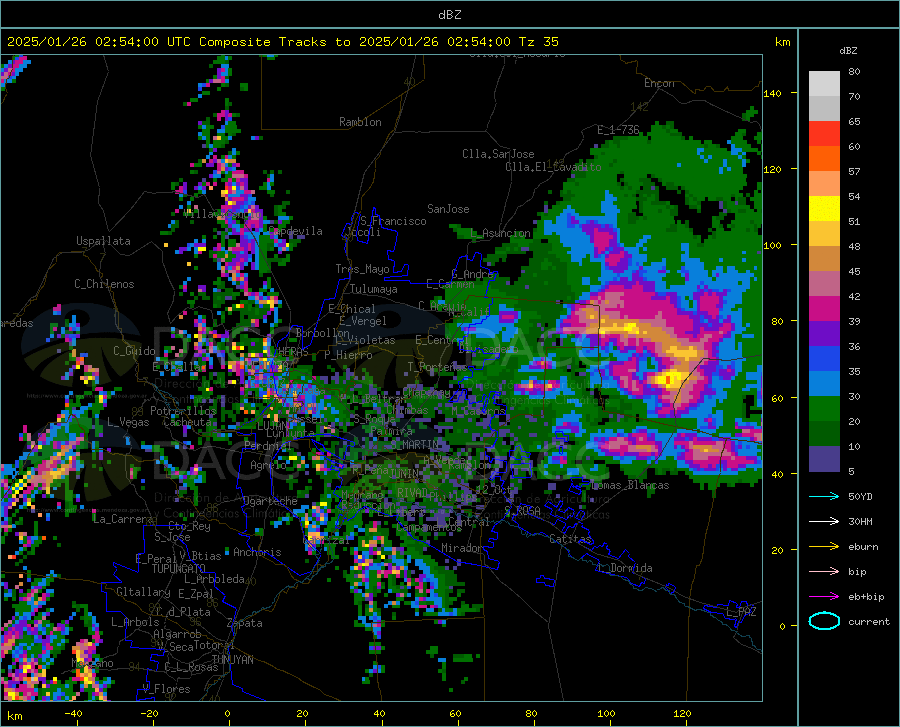The image size is (900, 727).
Task: Click the TUNUYAN place label
Action: tap(232, 660)
